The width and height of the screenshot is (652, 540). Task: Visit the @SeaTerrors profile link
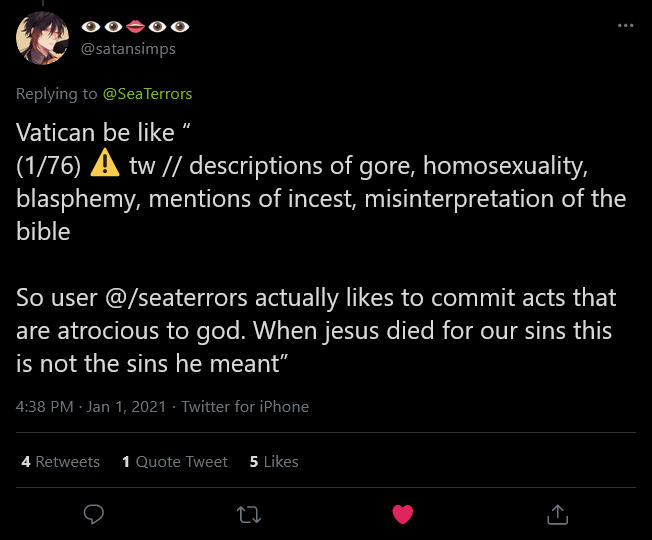pos(147,93)
